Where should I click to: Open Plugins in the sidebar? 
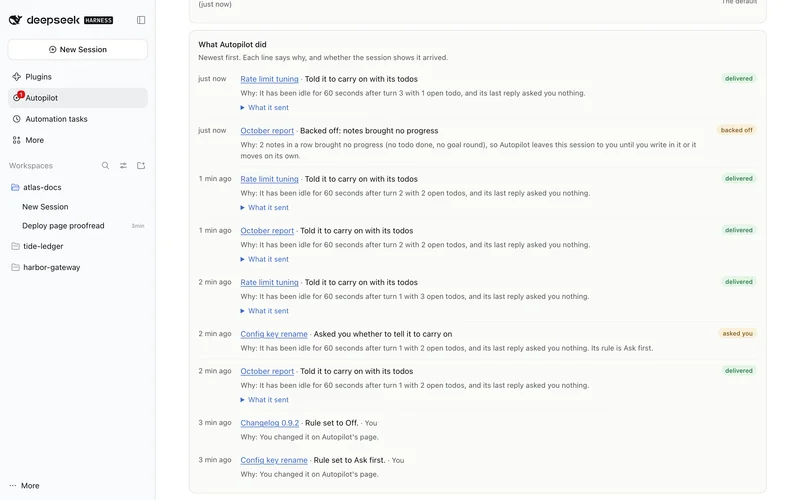78,77
